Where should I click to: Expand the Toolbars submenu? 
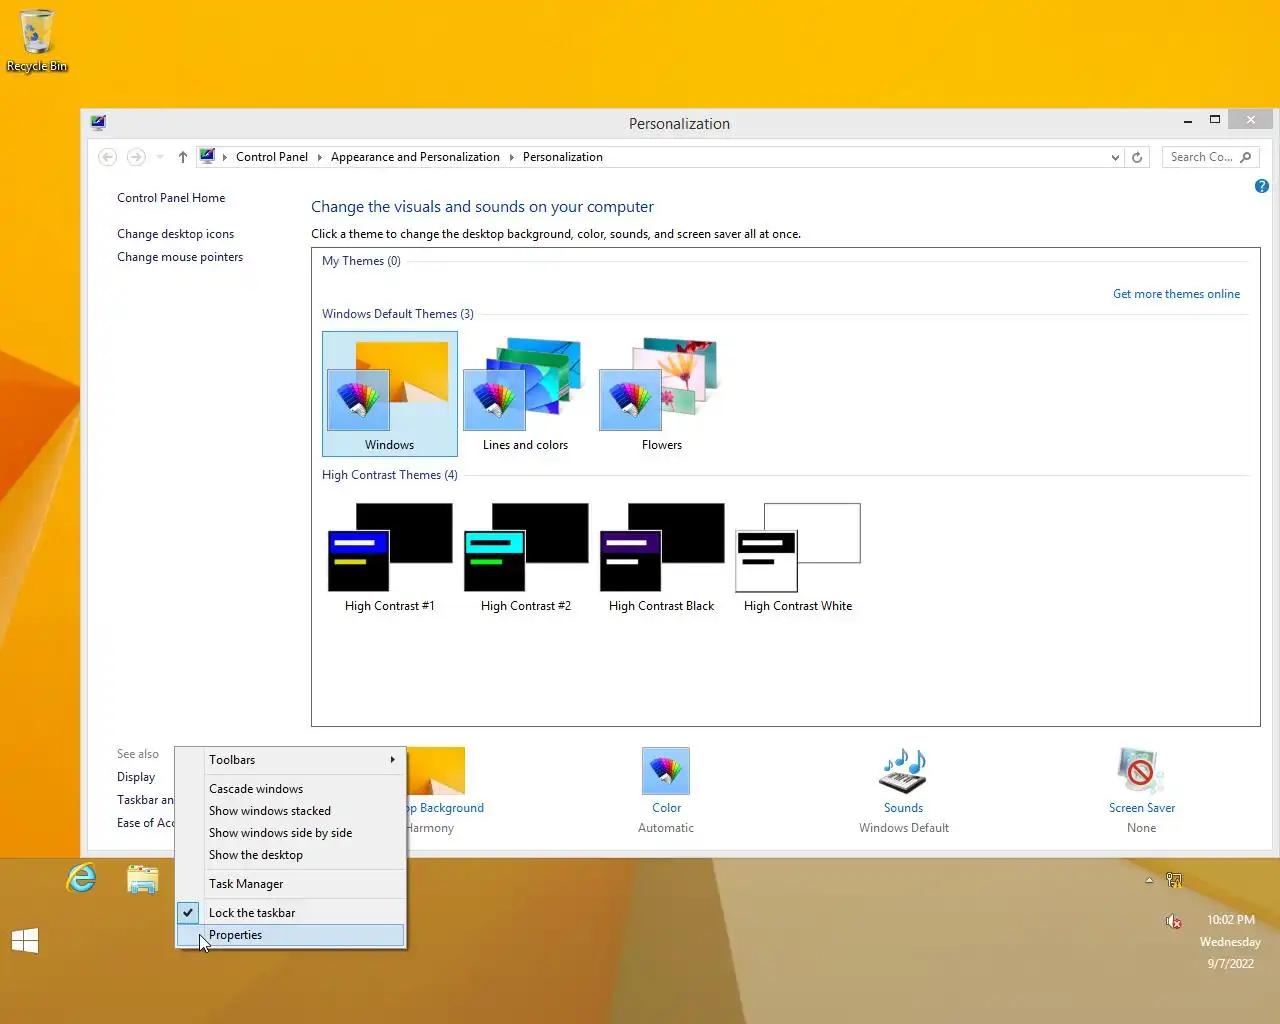coord(291,760)
